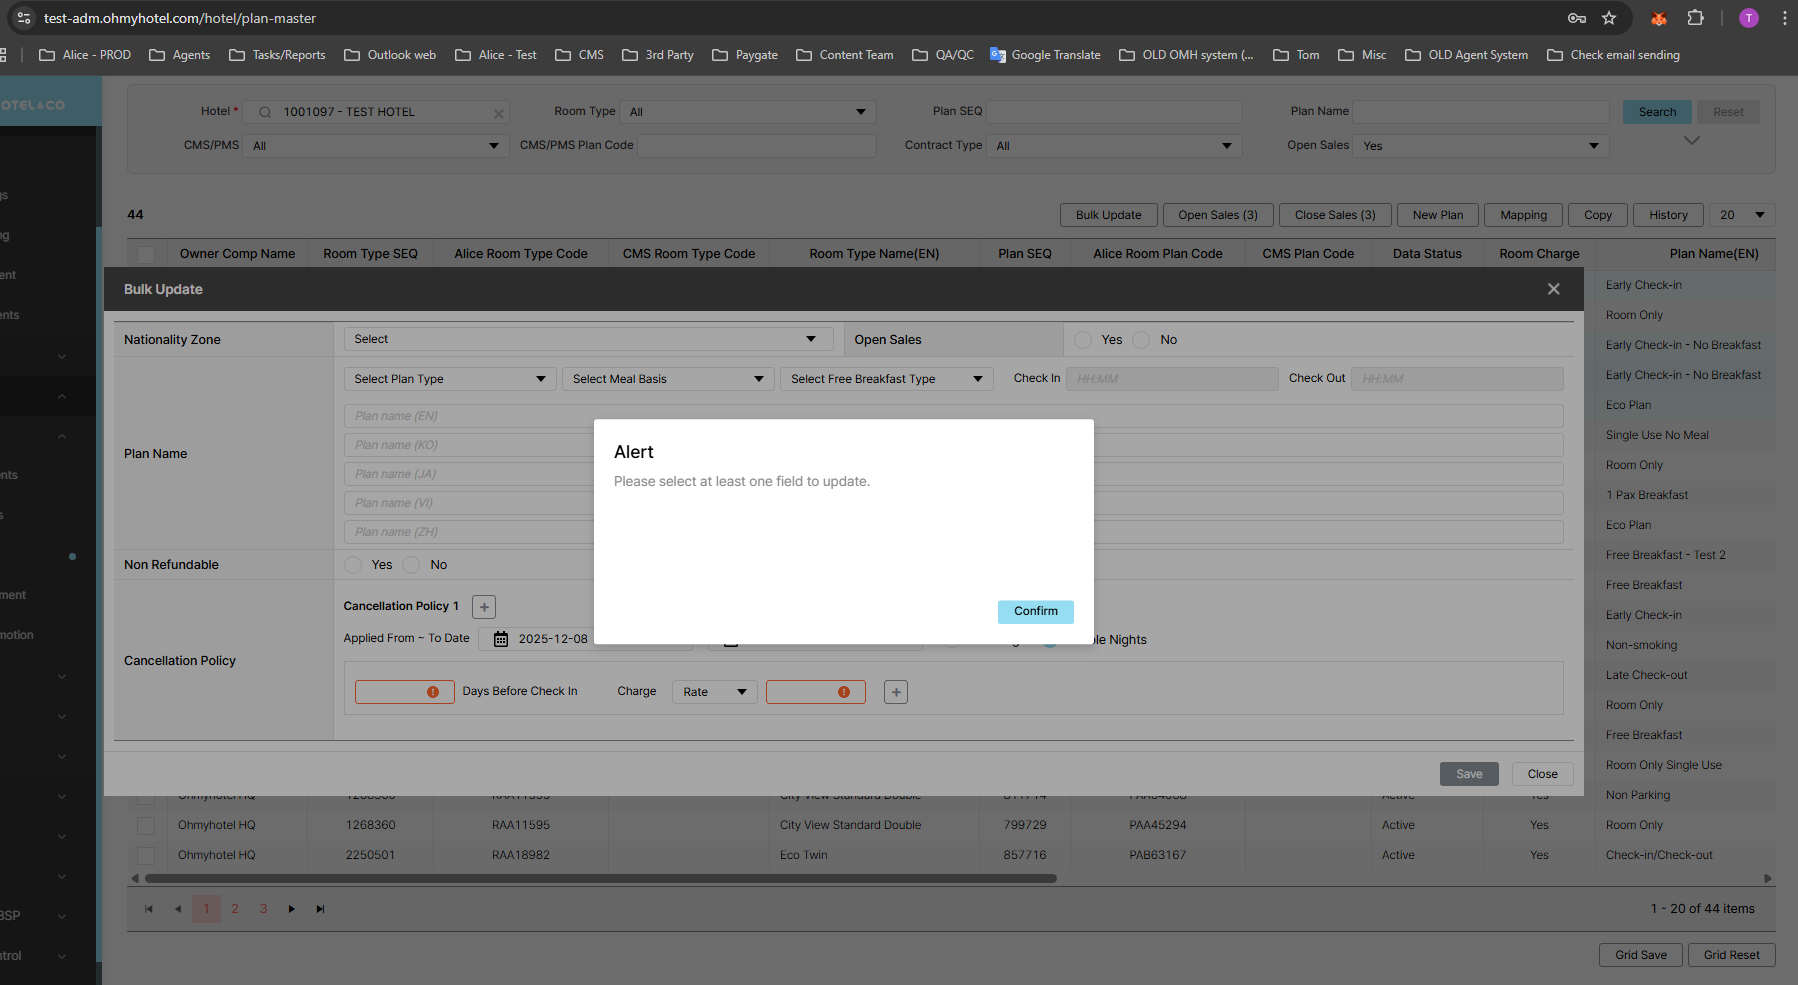Screen dimensions: 1798x985
Task: Click the Plan name (EN) input field
Action: click(470, 416)
